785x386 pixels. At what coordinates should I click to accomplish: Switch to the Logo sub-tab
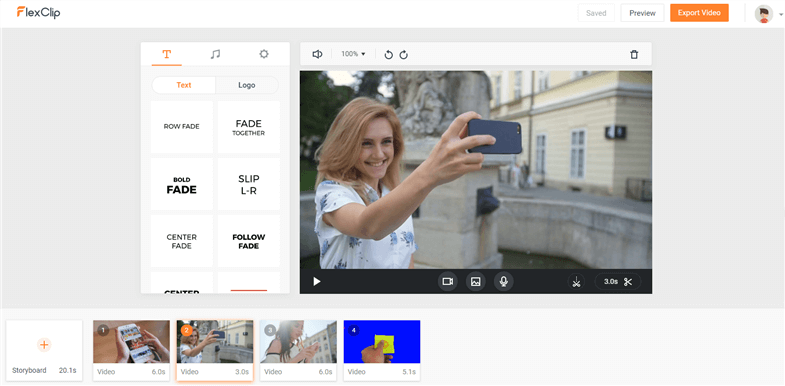point(247,85)
